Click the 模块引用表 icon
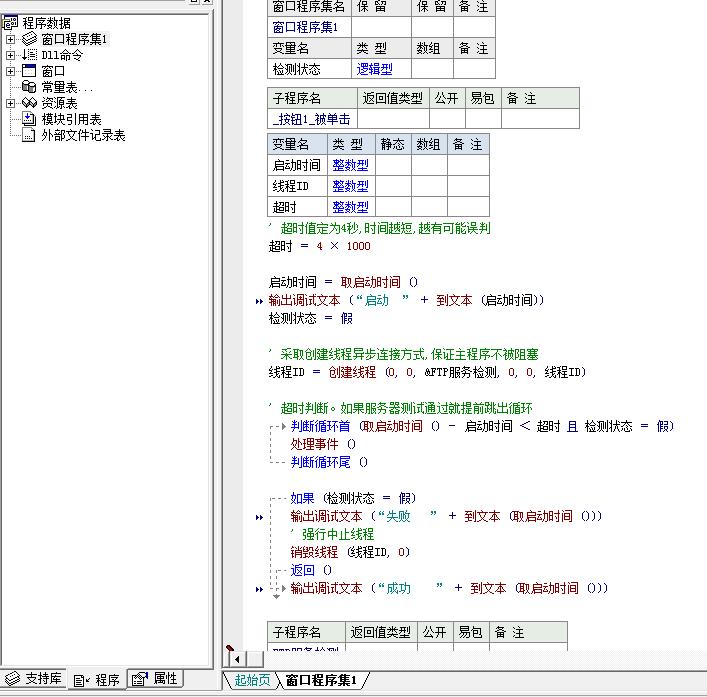This screenshot has width=707, height=697. coord(29,119)
